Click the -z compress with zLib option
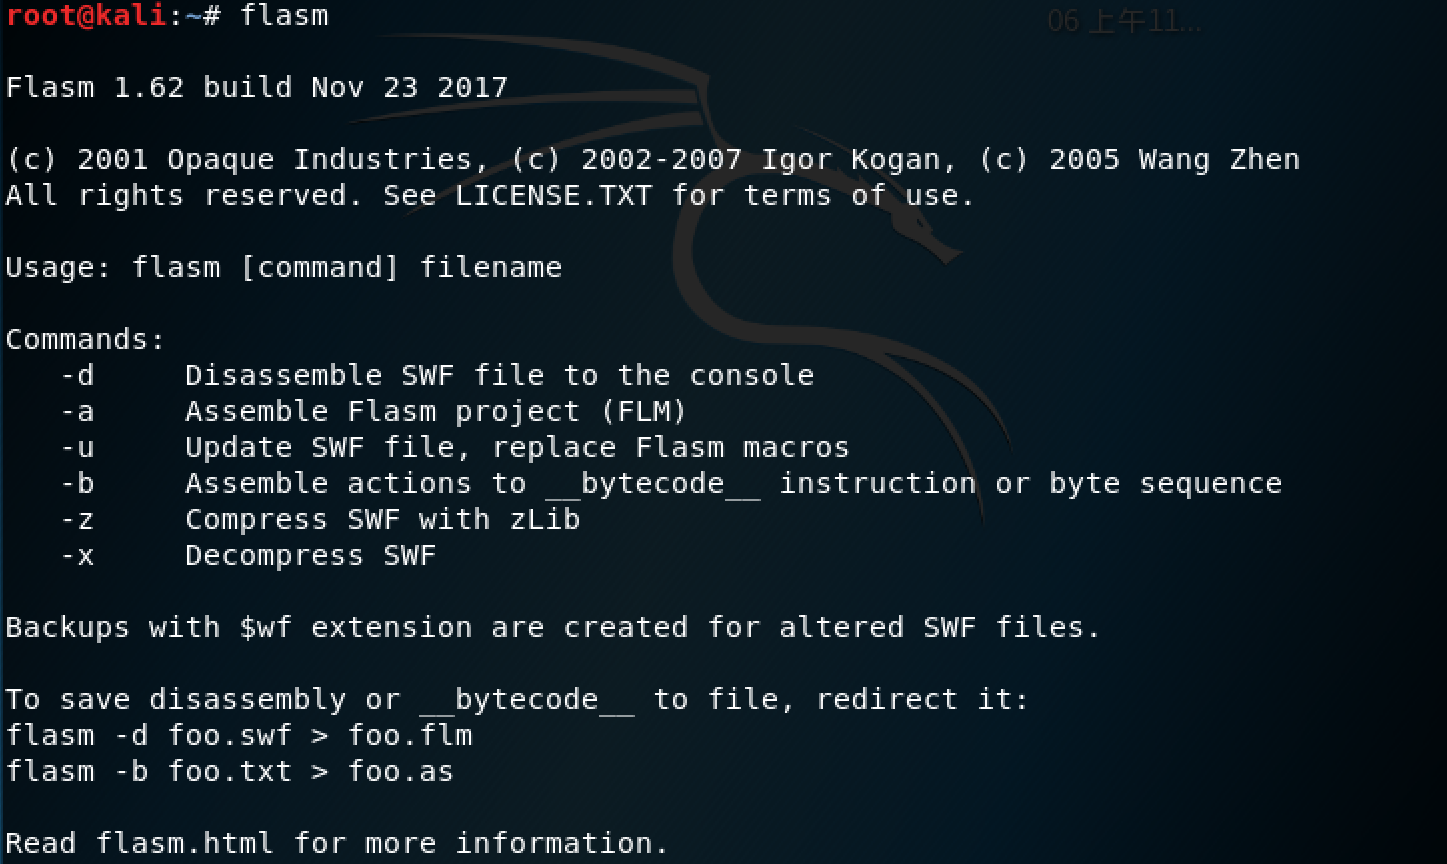The height and width of the screenshot is (864, 1447). (78, 520)
